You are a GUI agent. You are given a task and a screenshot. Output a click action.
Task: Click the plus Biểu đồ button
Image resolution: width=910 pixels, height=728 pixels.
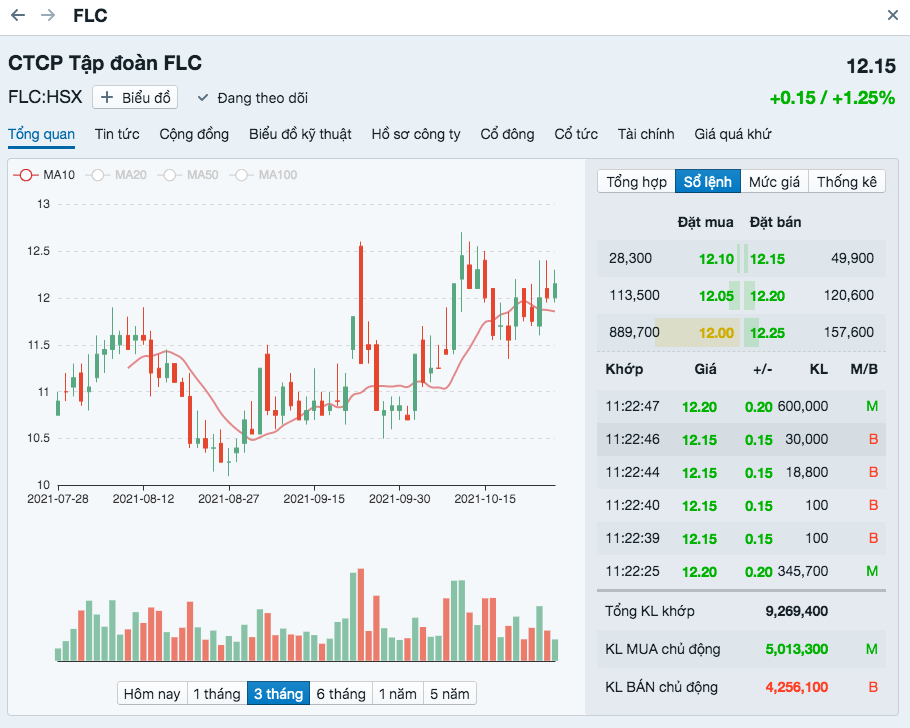click(135, 98)
